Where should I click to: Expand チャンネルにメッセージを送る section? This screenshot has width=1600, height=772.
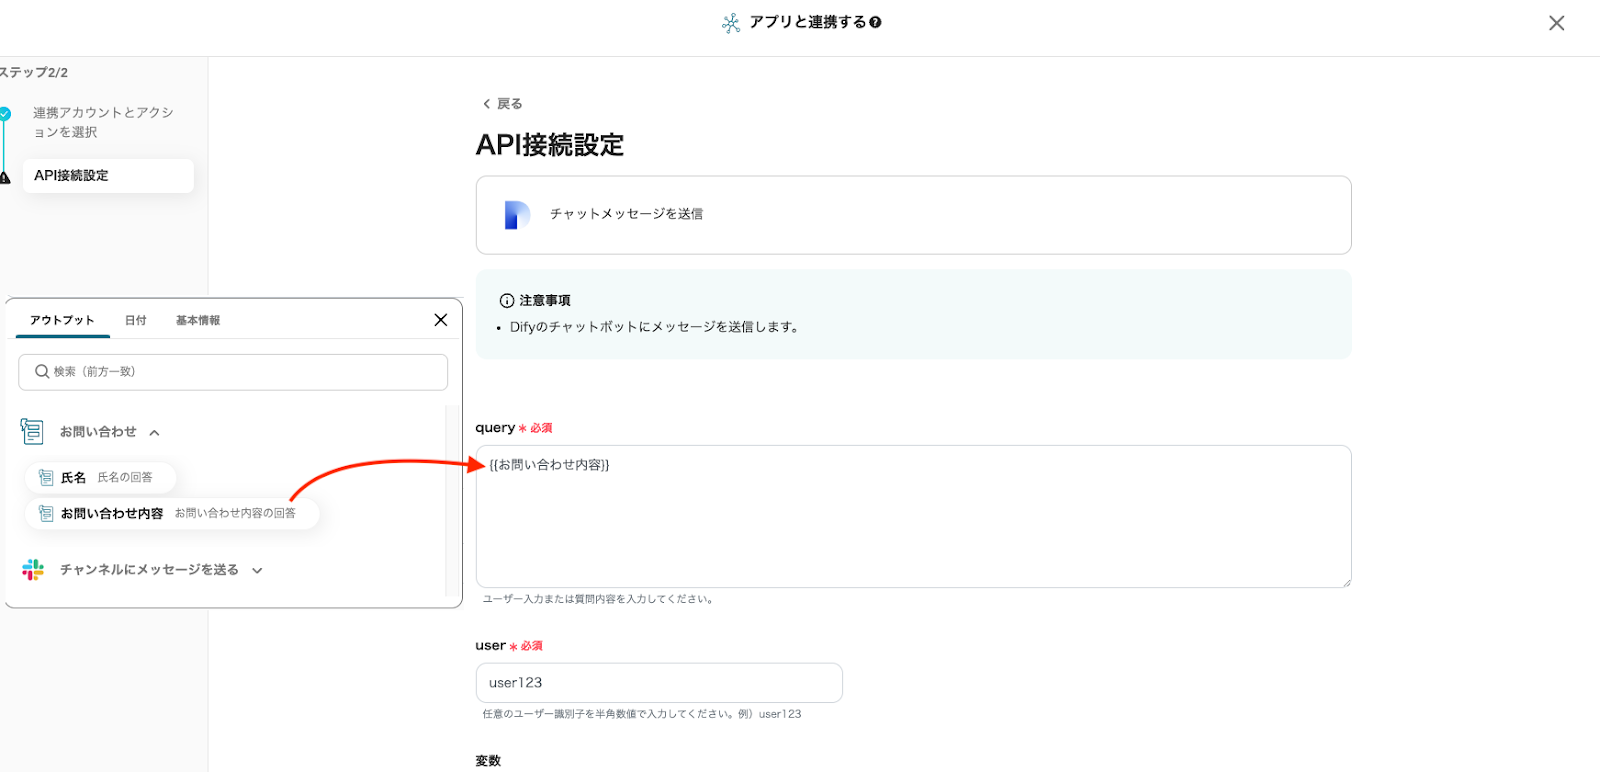257,571
